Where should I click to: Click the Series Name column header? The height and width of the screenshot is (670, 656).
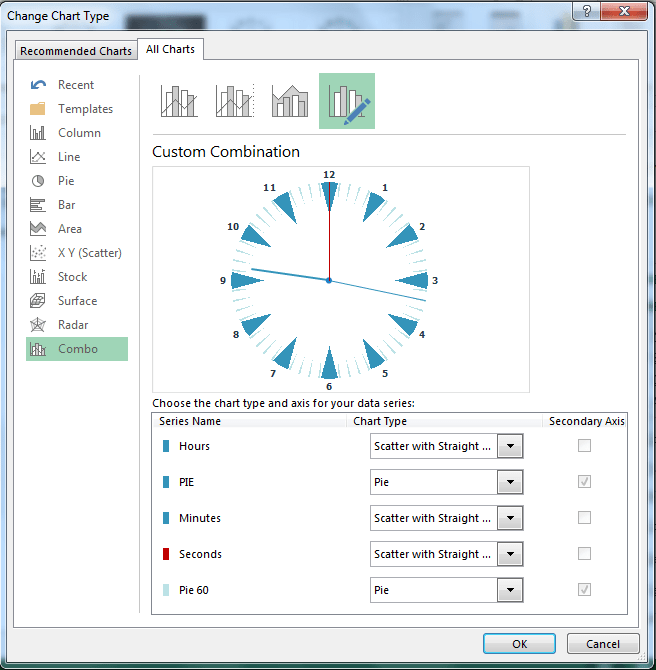pyautogui.click(x=190, y=421)
